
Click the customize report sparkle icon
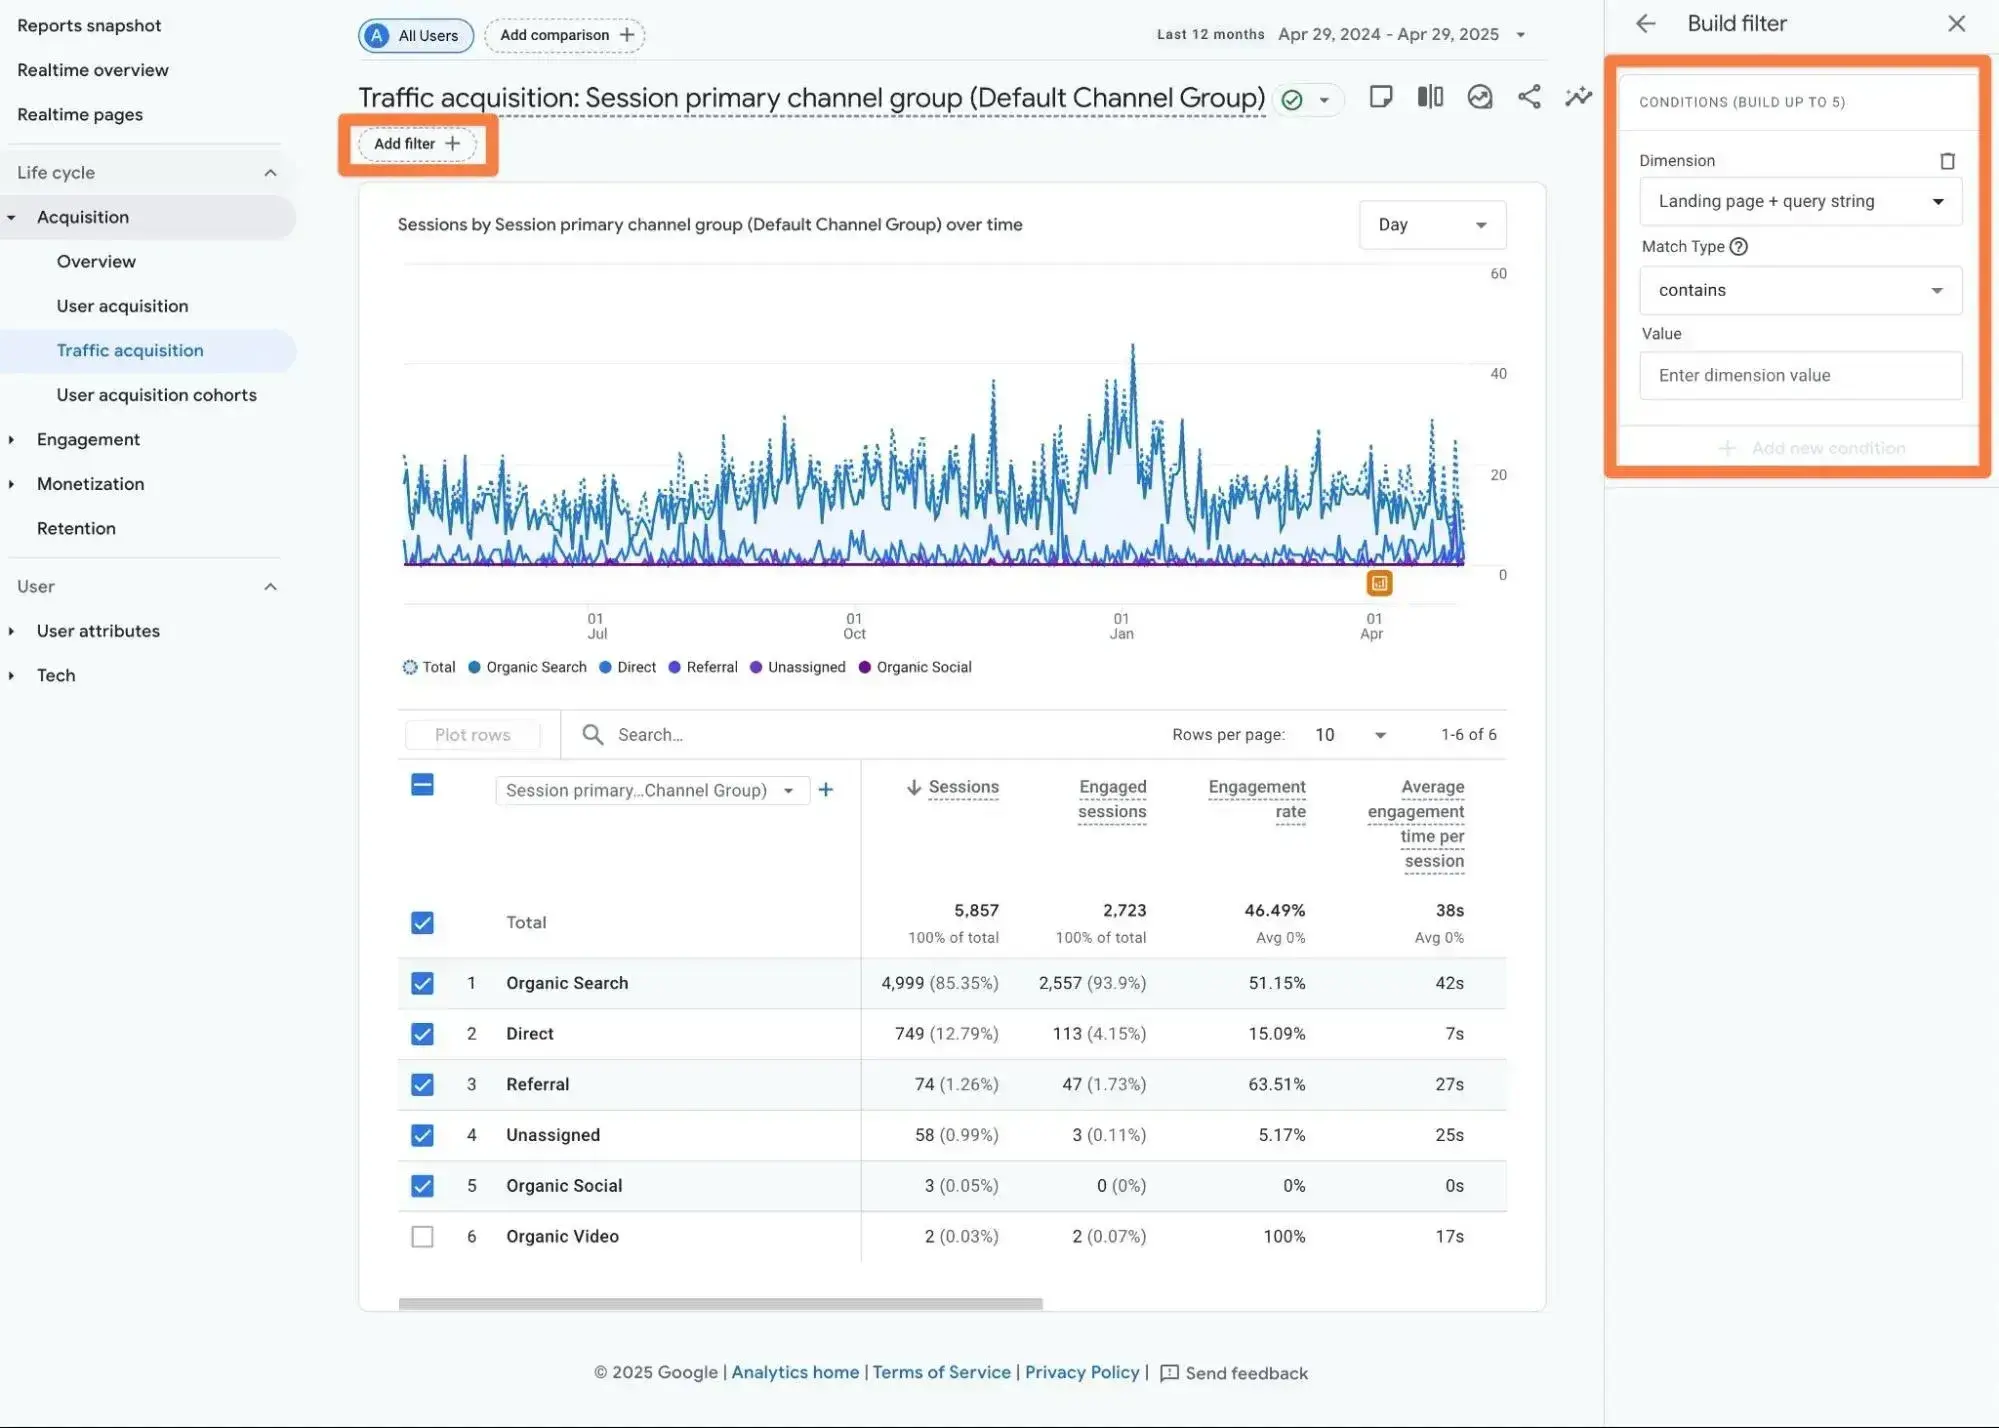click(x=1578, y=97)
